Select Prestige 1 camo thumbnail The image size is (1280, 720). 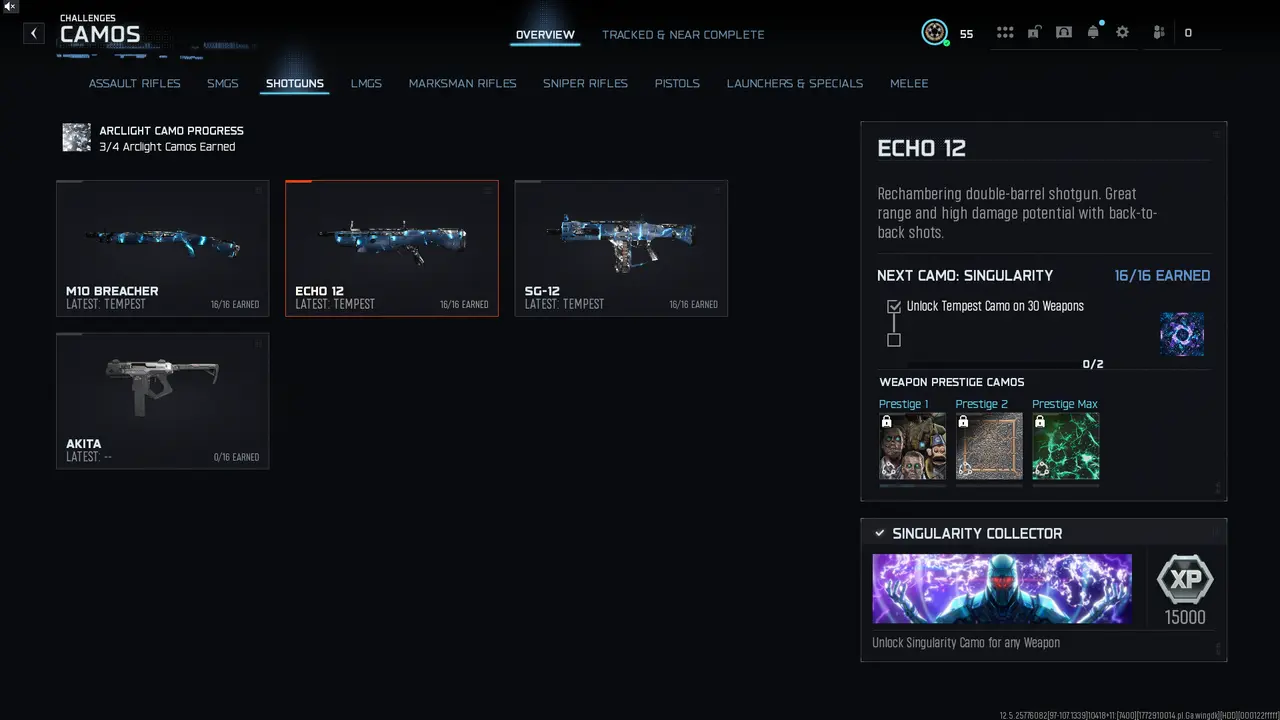click(912, 446)
